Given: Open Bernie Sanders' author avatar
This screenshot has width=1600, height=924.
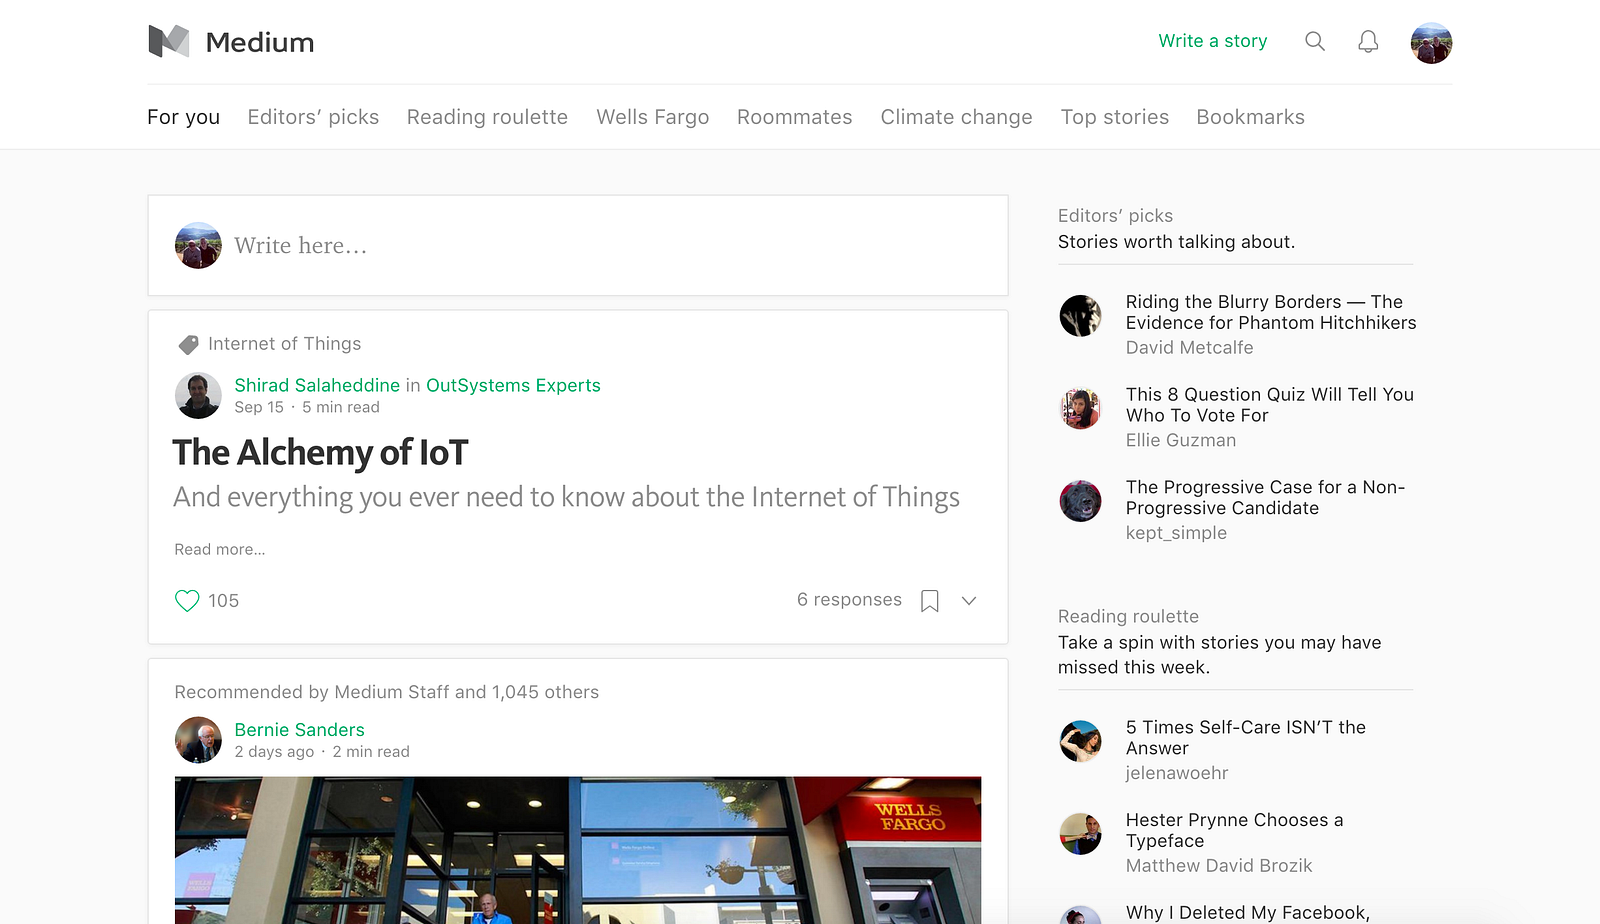Looking at the screenshot, I should coord(198,740).
